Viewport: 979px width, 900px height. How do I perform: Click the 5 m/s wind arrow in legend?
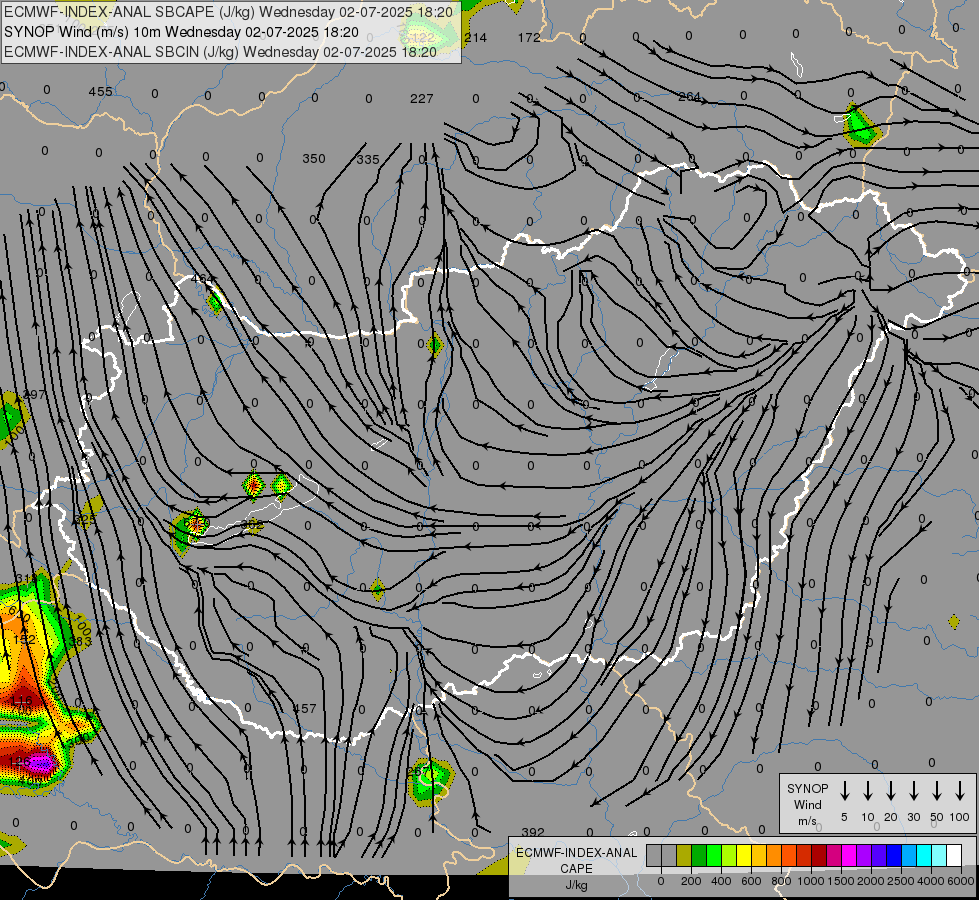point(845,791)
